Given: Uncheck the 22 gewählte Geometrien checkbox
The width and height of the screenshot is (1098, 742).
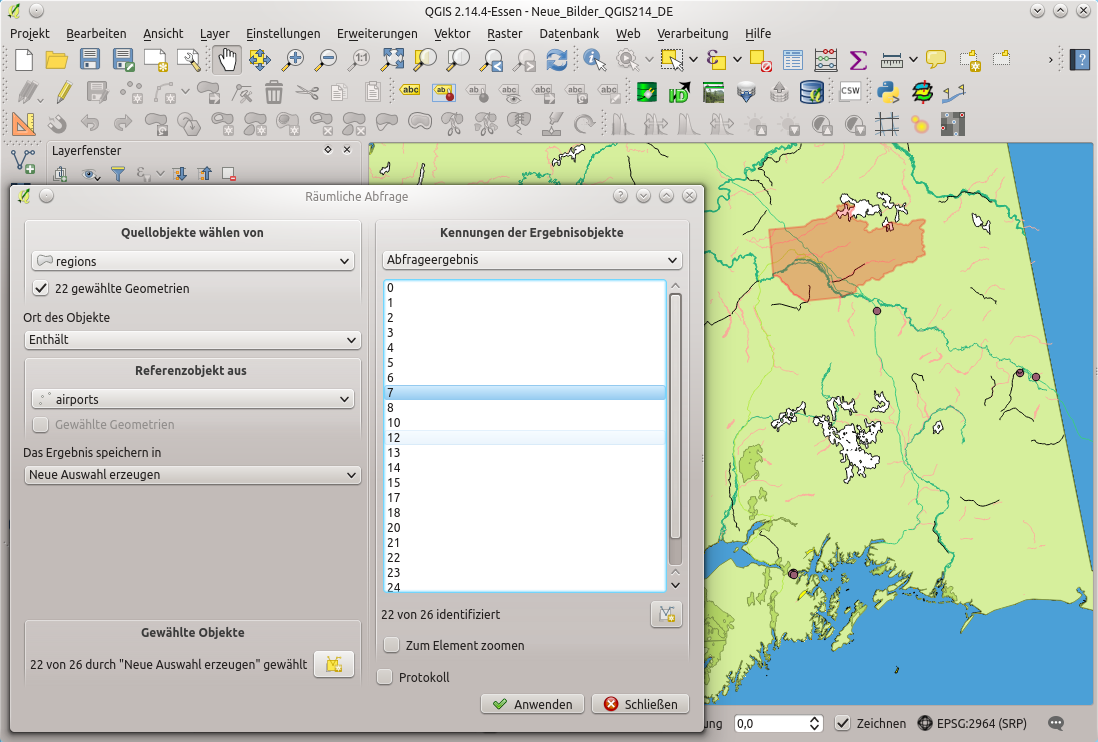Looking at the screenshot, I should click(41, 288).
